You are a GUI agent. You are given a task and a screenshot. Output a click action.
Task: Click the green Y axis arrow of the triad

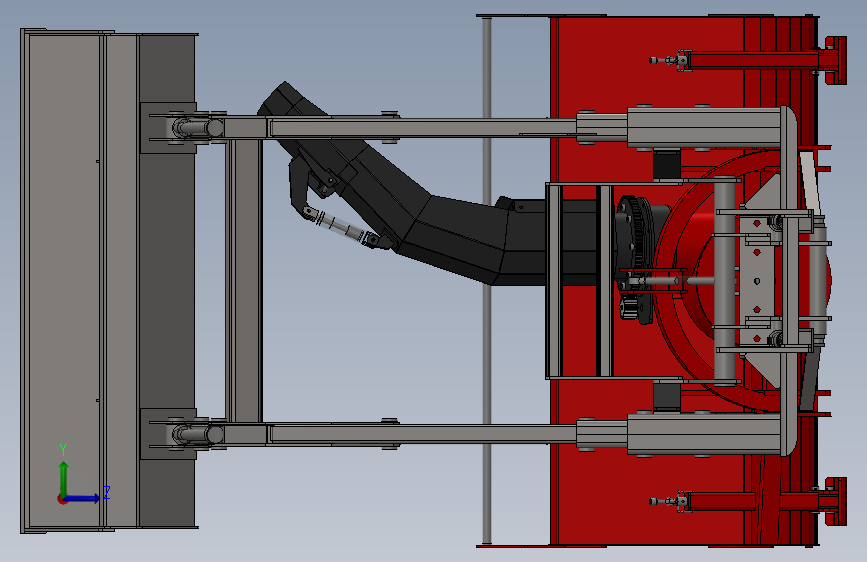pyautogui.click(x=64, y=478)
